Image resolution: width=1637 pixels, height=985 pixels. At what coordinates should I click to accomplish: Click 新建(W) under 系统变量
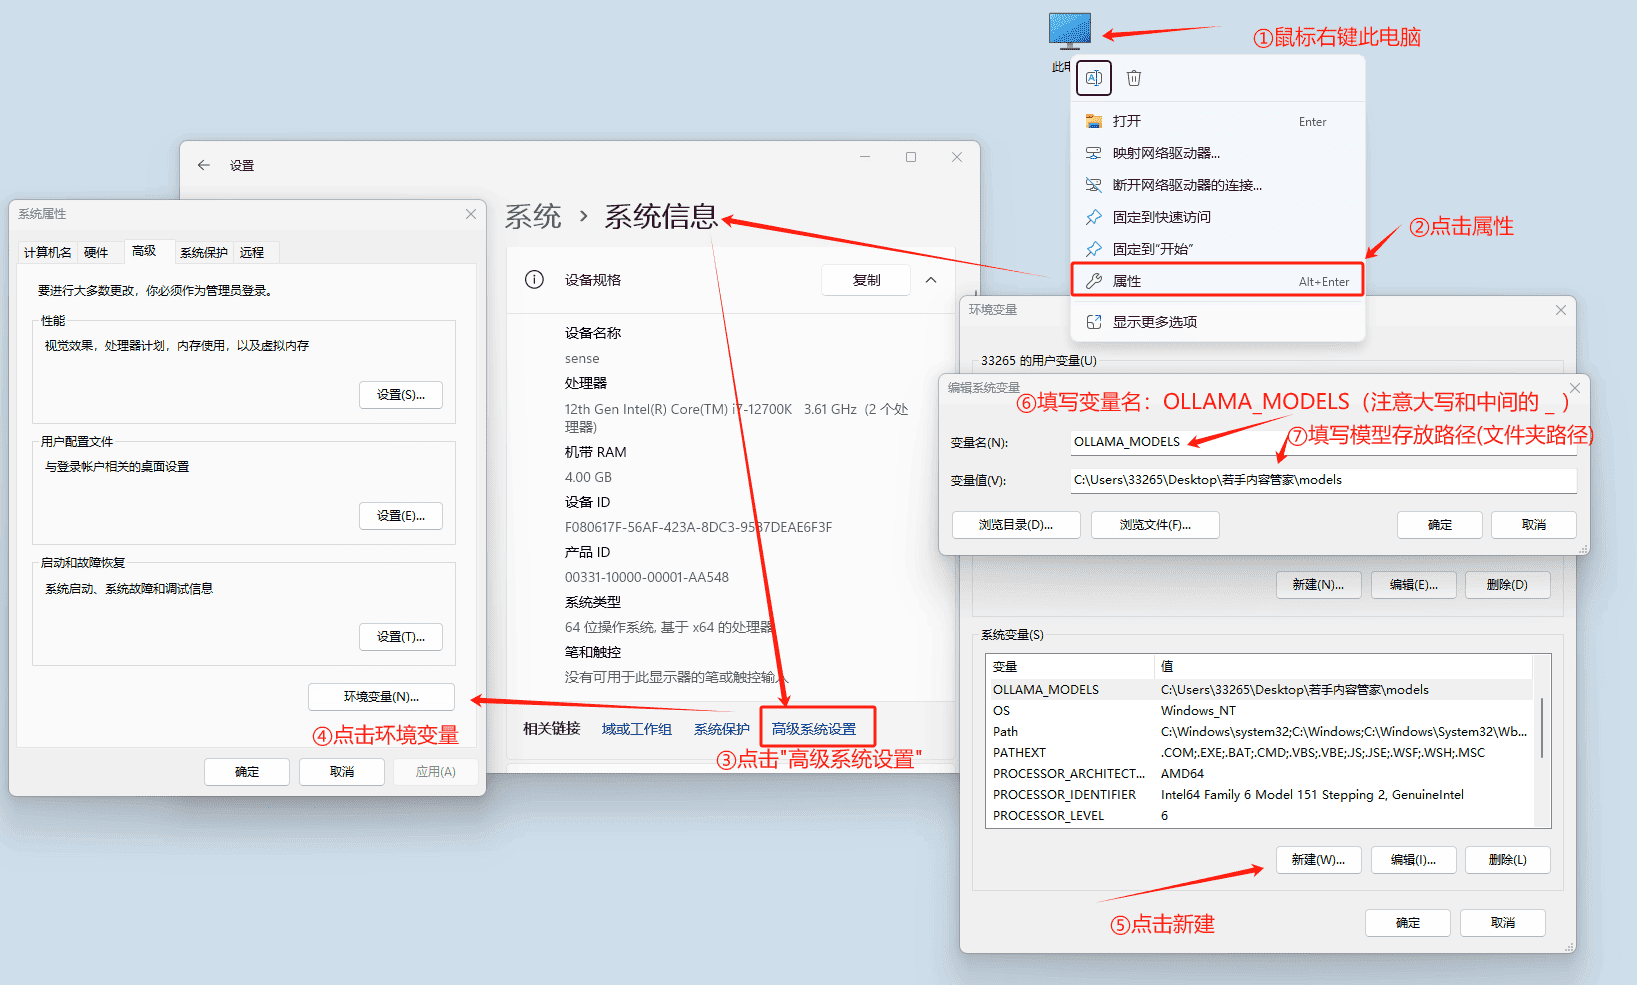pyautogui.click(x=1318, y=859)
